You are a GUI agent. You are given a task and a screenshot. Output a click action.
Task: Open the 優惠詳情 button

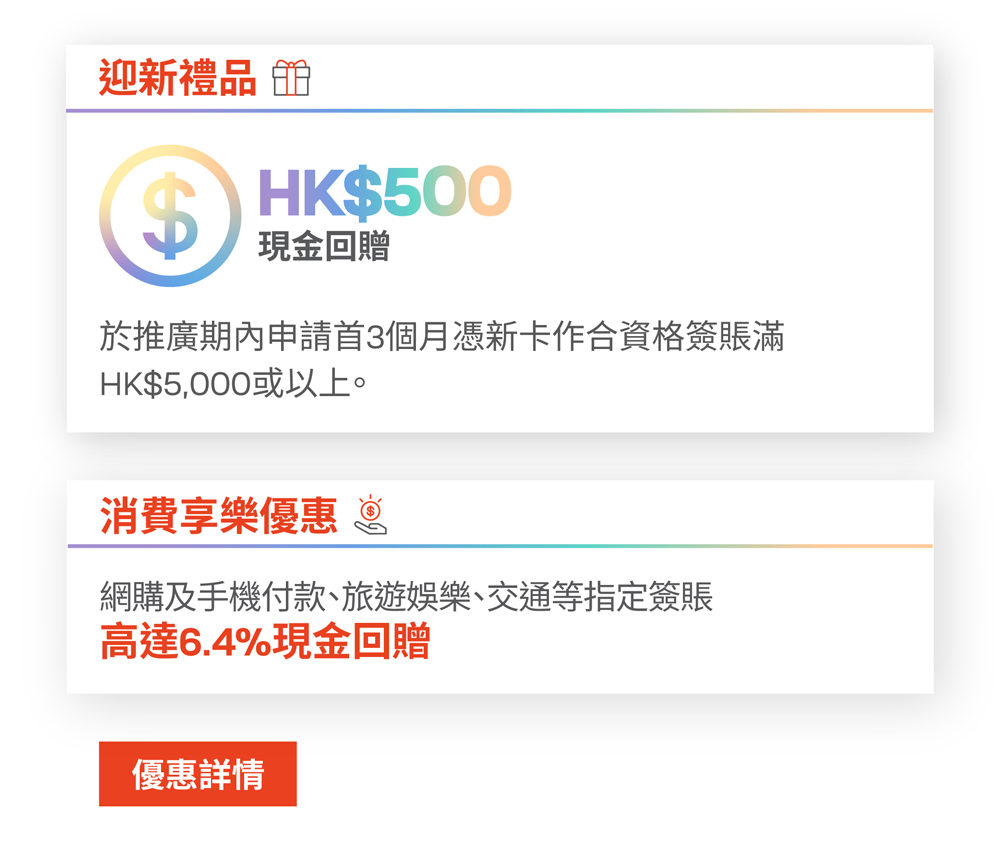198,774
